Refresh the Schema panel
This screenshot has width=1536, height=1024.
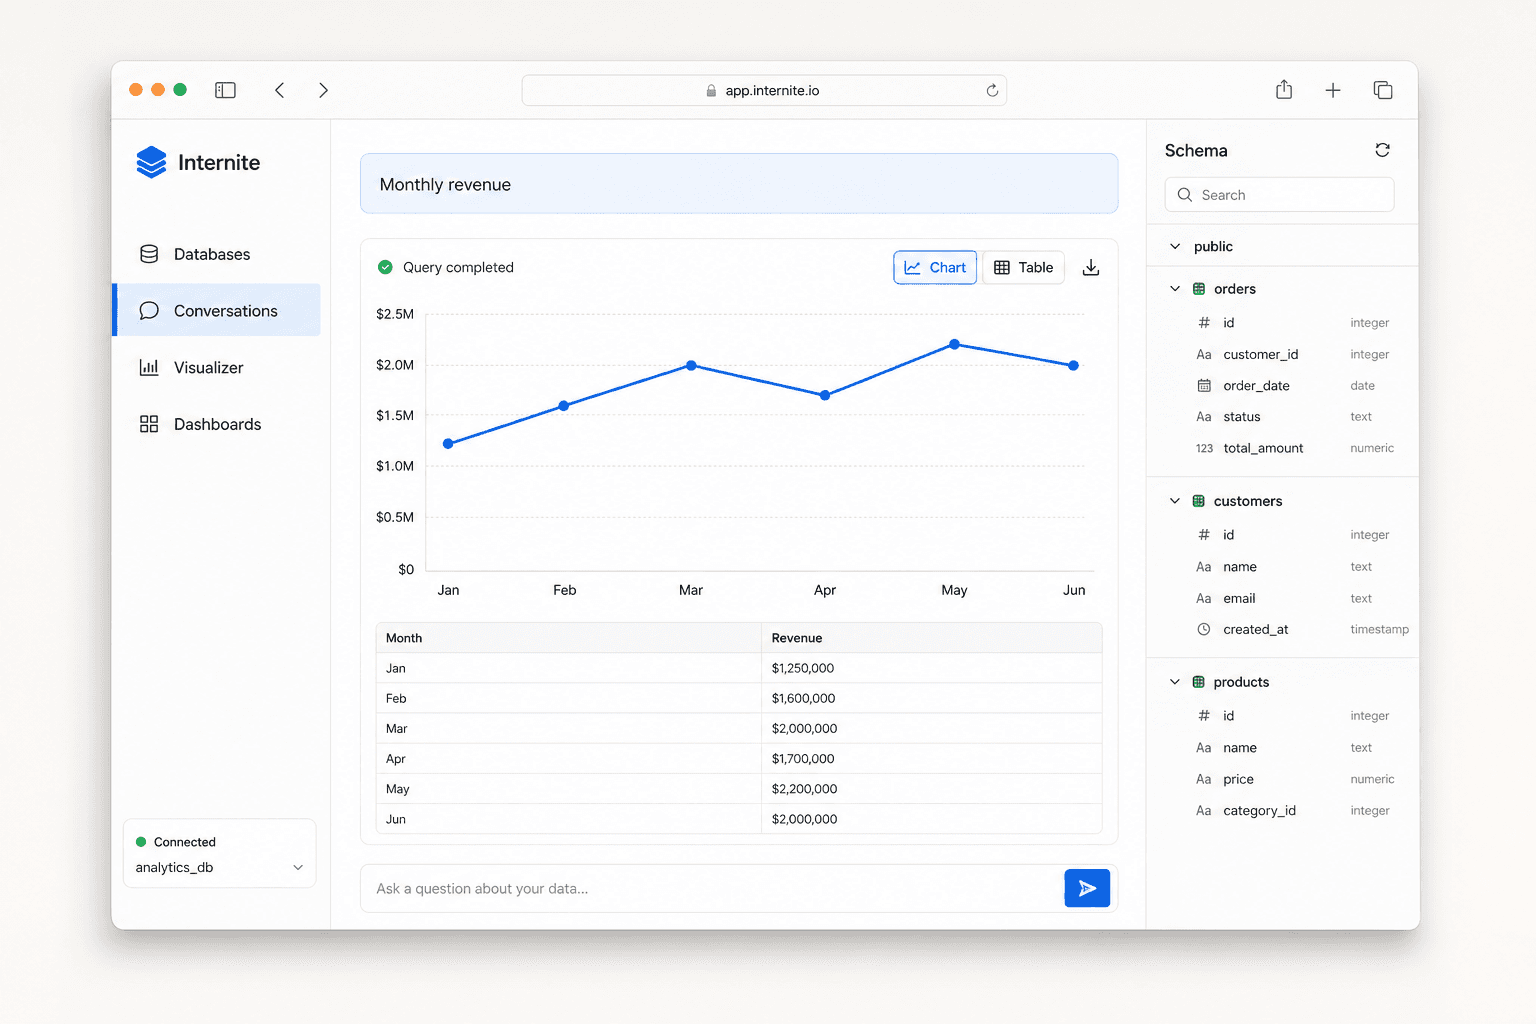coord(1382,150)
